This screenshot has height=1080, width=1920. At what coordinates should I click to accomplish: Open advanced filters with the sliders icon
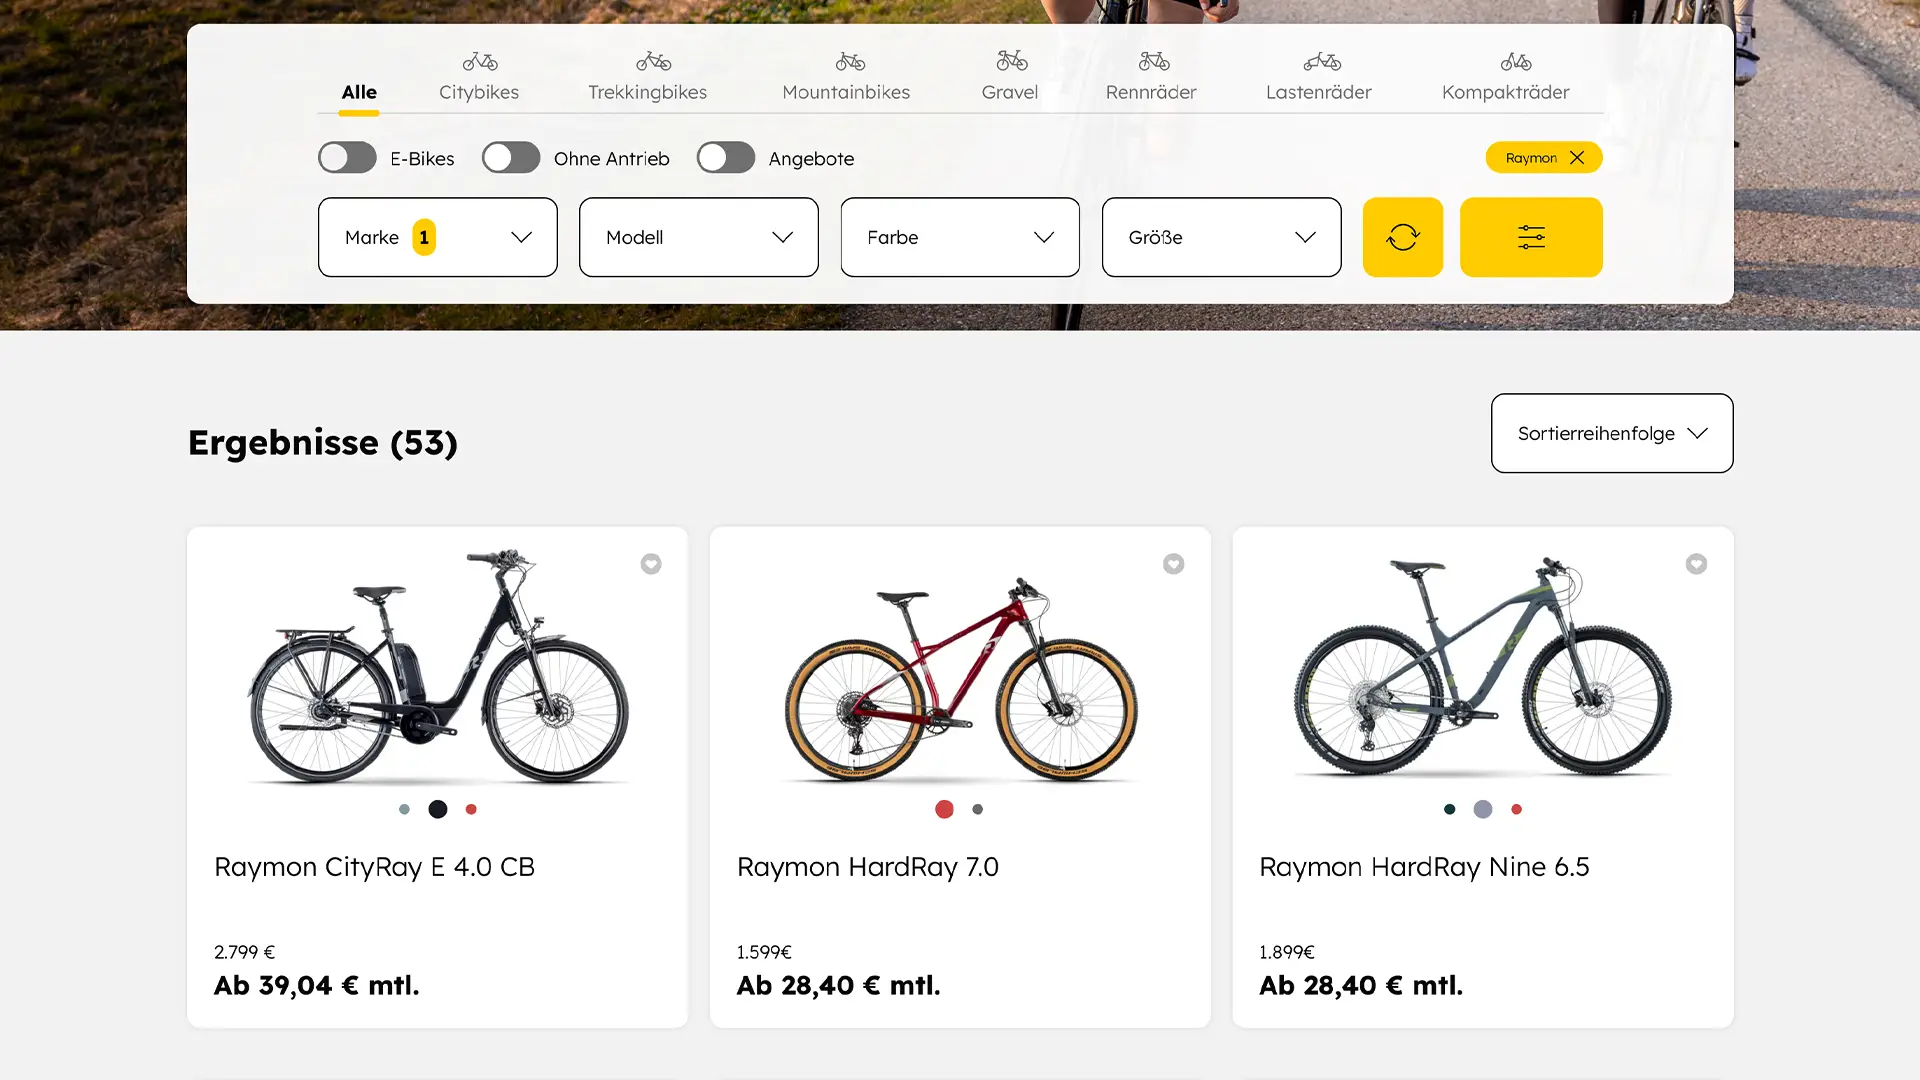[1531, 237]
